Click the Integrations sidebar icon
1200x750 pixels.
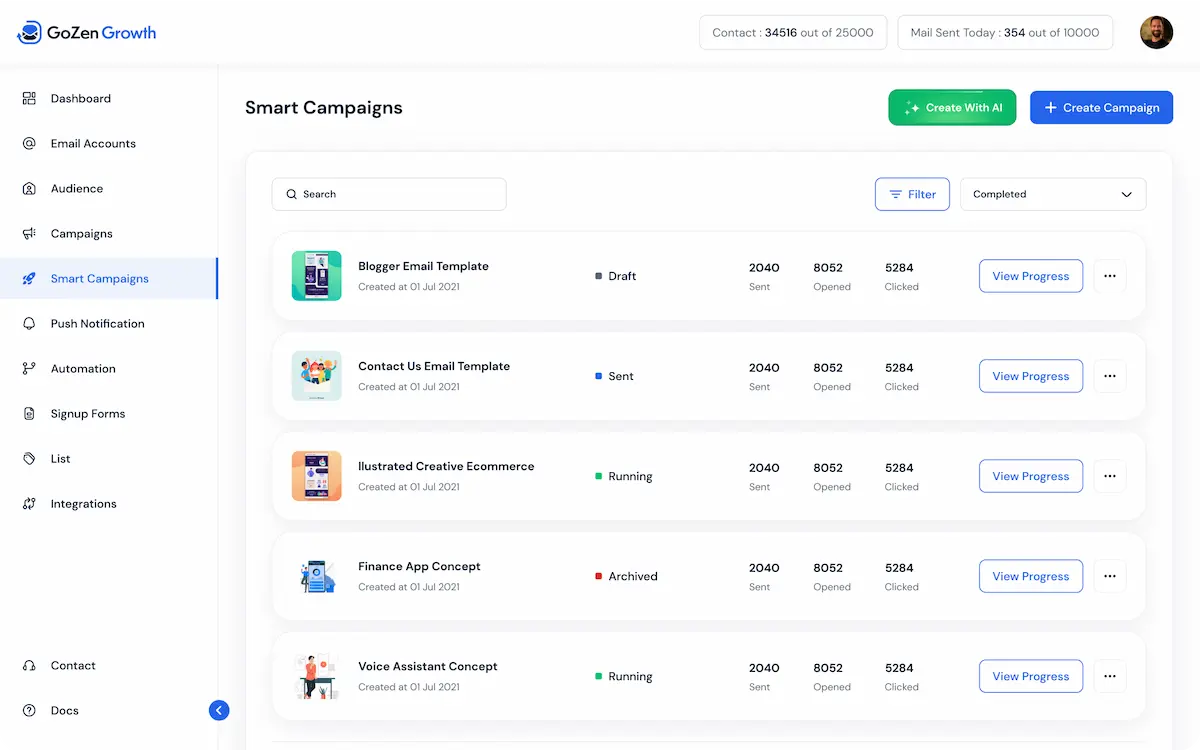tap(29, 503)
